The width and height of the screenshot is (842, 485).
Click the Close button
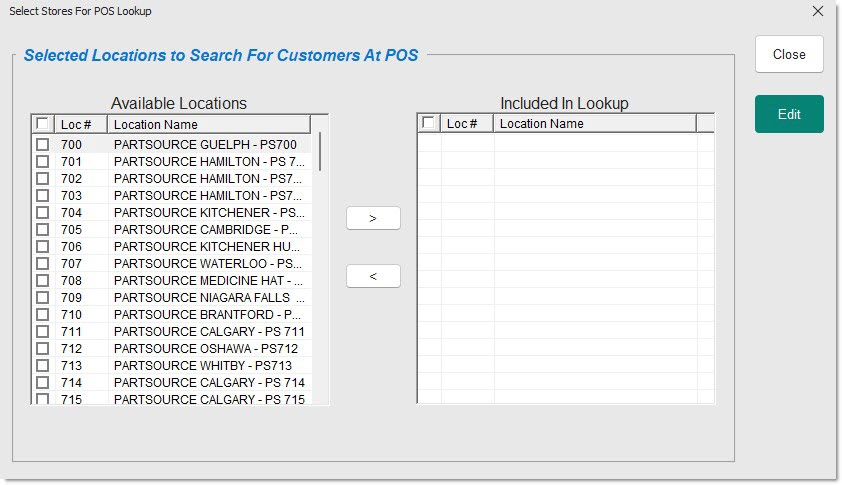(788, 55)
